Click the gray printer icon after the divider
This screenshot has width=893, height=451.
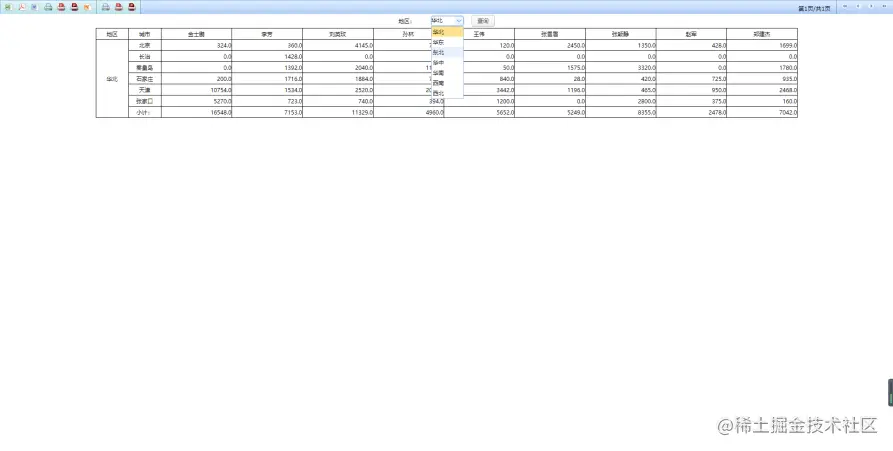[105, 7]
